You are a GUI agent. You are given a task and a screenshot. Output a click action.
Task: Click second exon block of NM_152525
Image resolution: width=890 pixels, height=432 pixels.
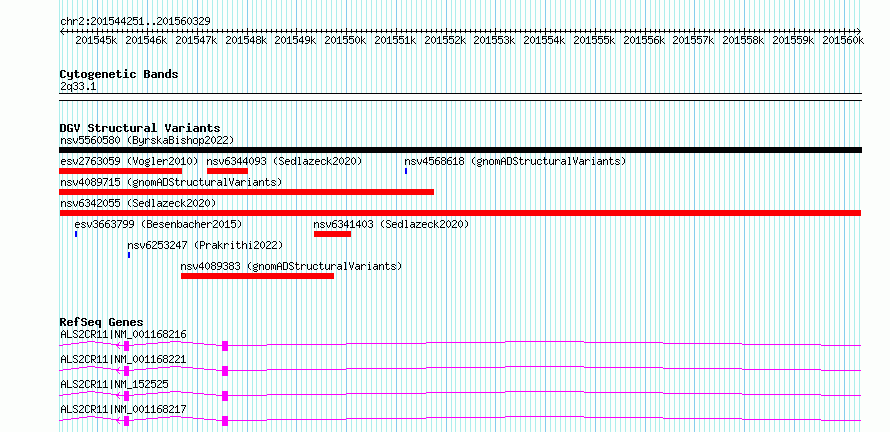click(225, 396)
